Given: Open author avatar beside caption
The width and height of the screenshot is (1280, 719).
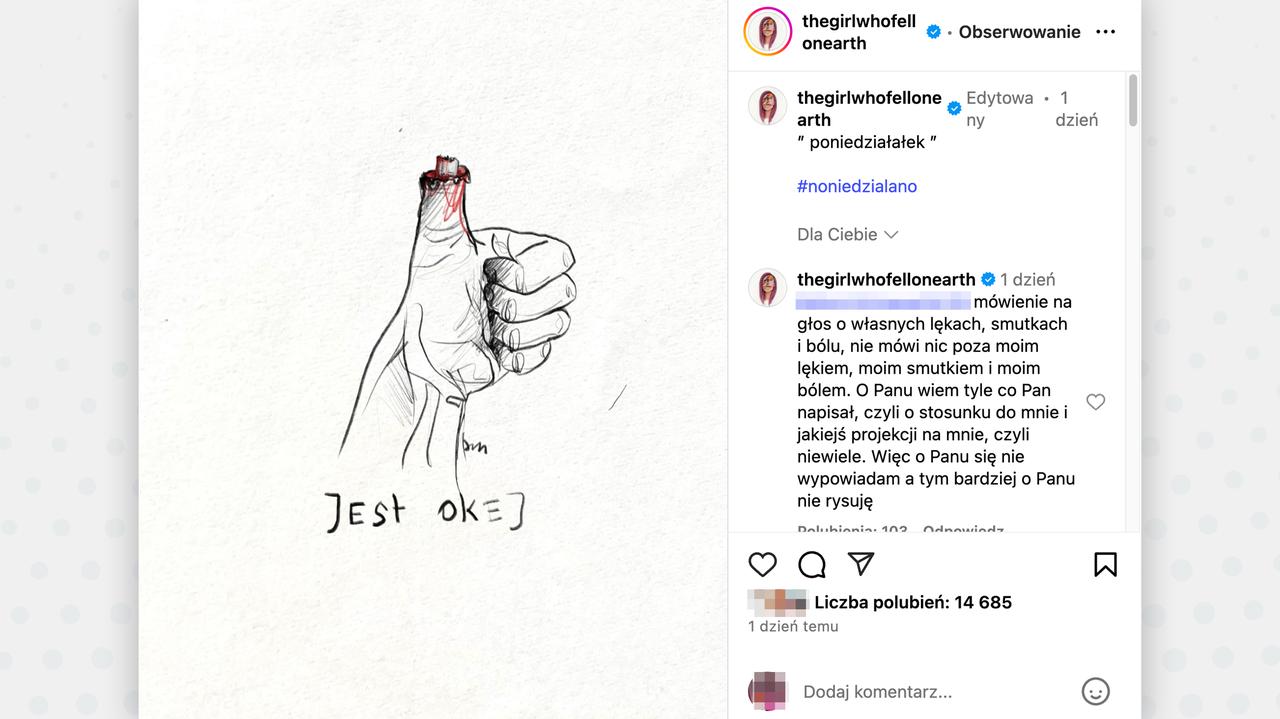Looking at the screenshot, I should pyautogui.click(x=768, y=106).
